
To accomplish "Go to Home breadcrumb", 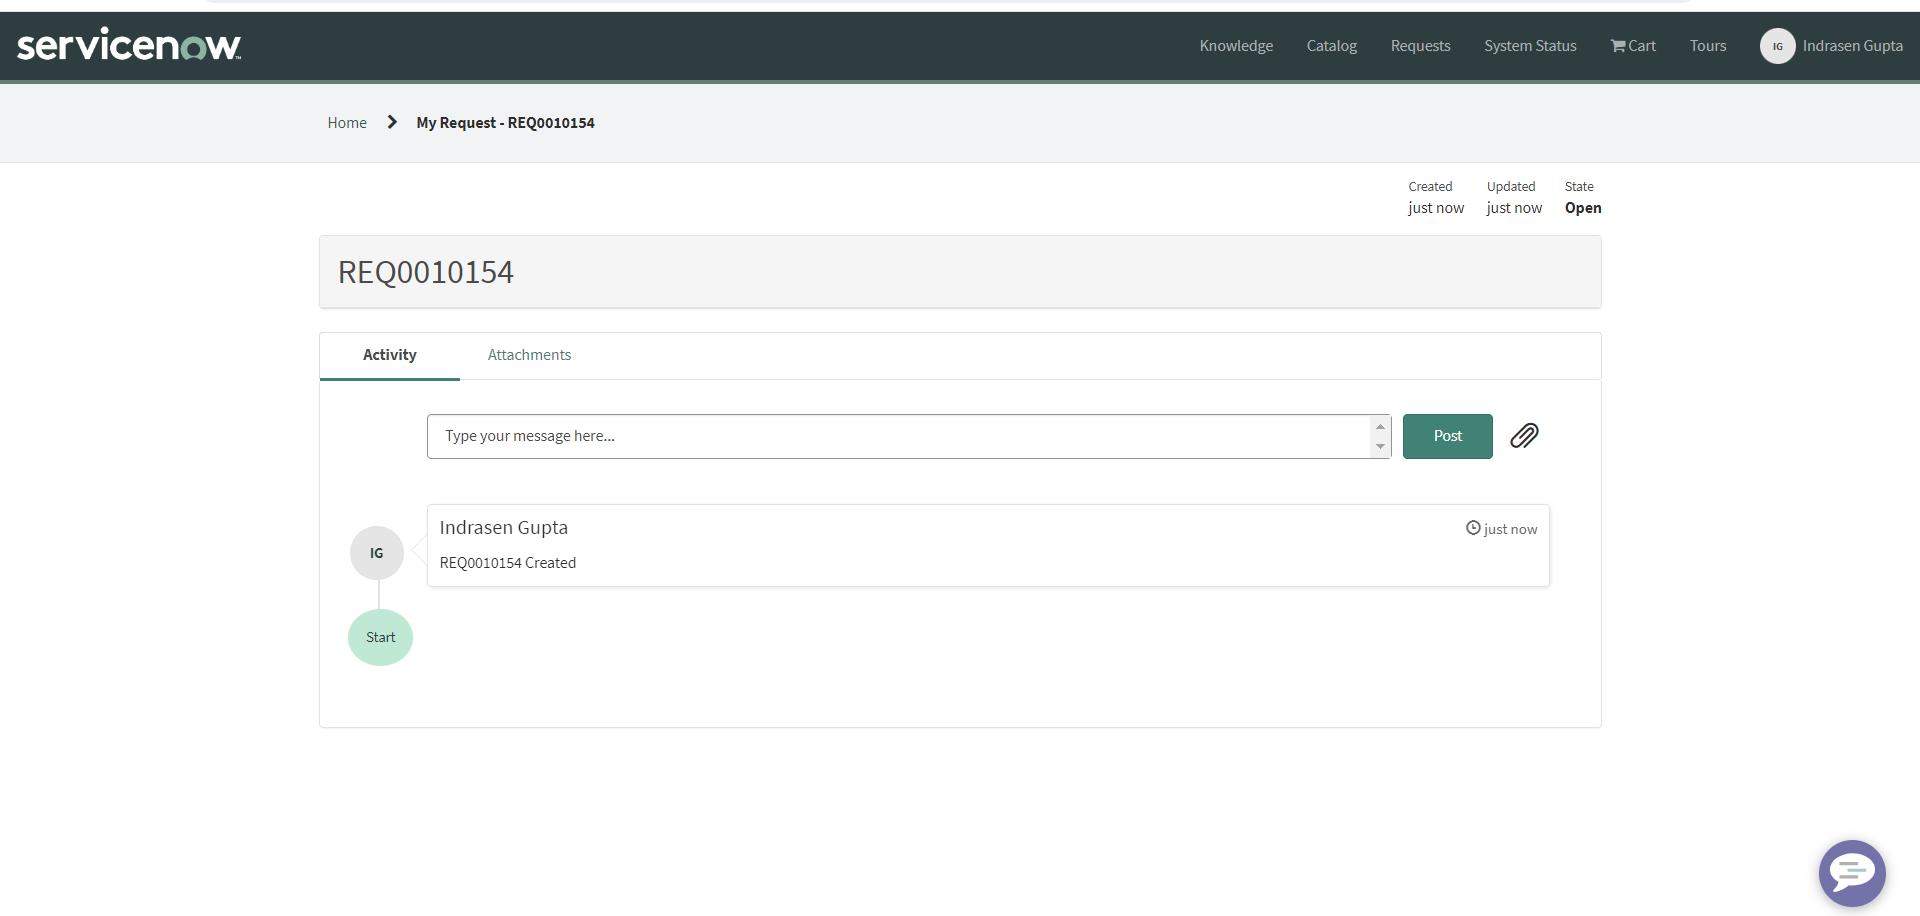I will click(347, 123).
